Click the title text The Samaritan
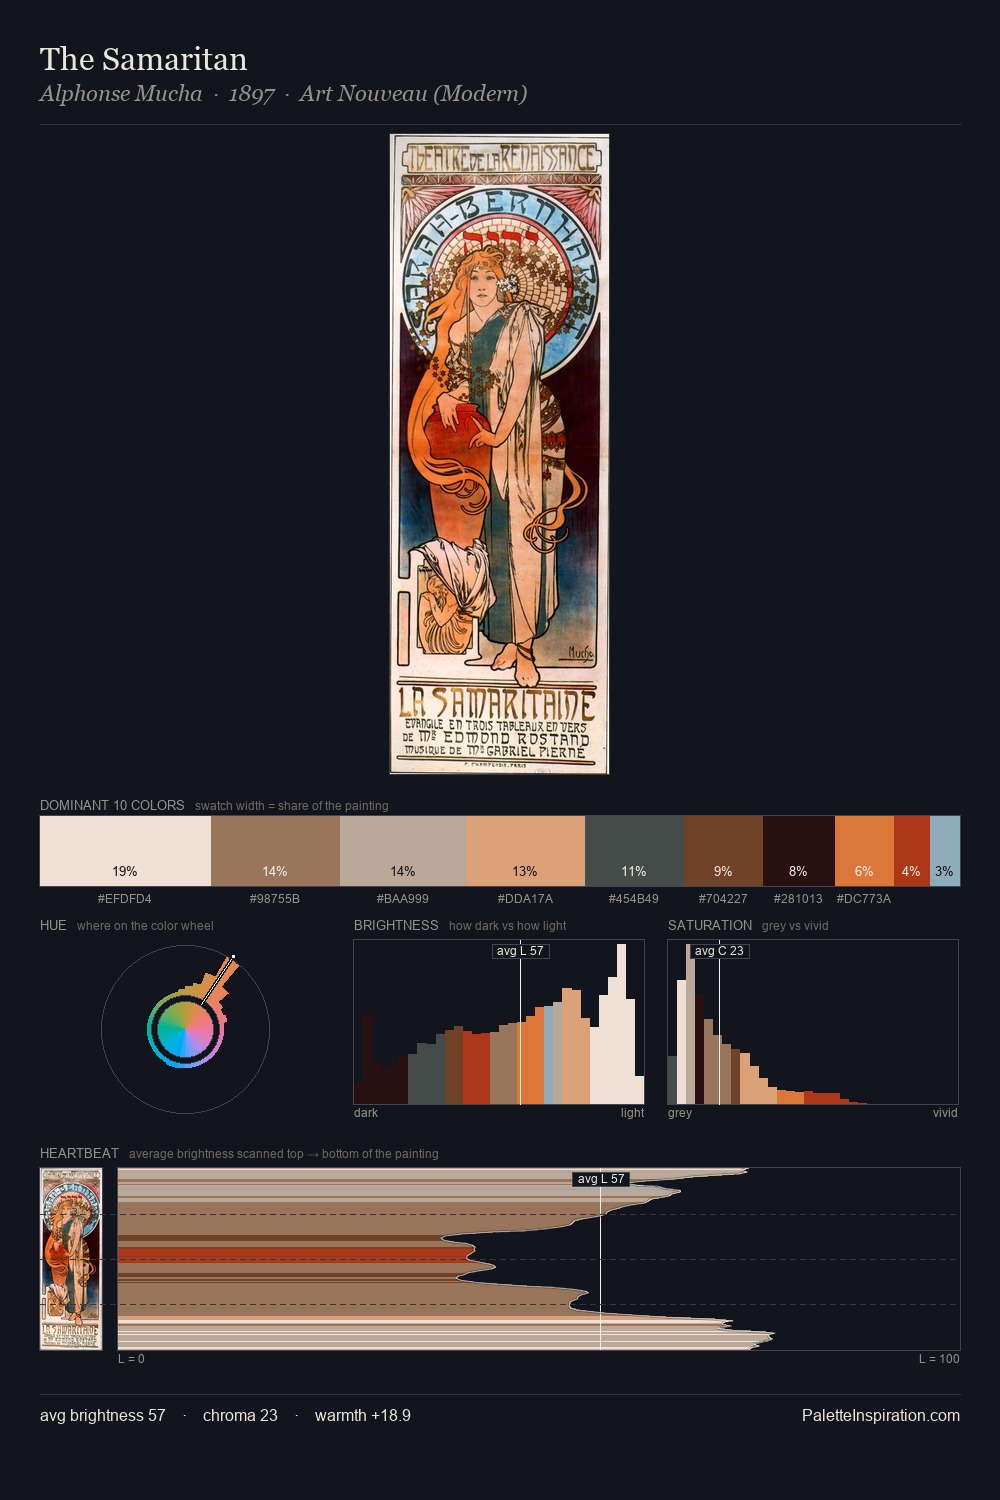 click(143, 59)
